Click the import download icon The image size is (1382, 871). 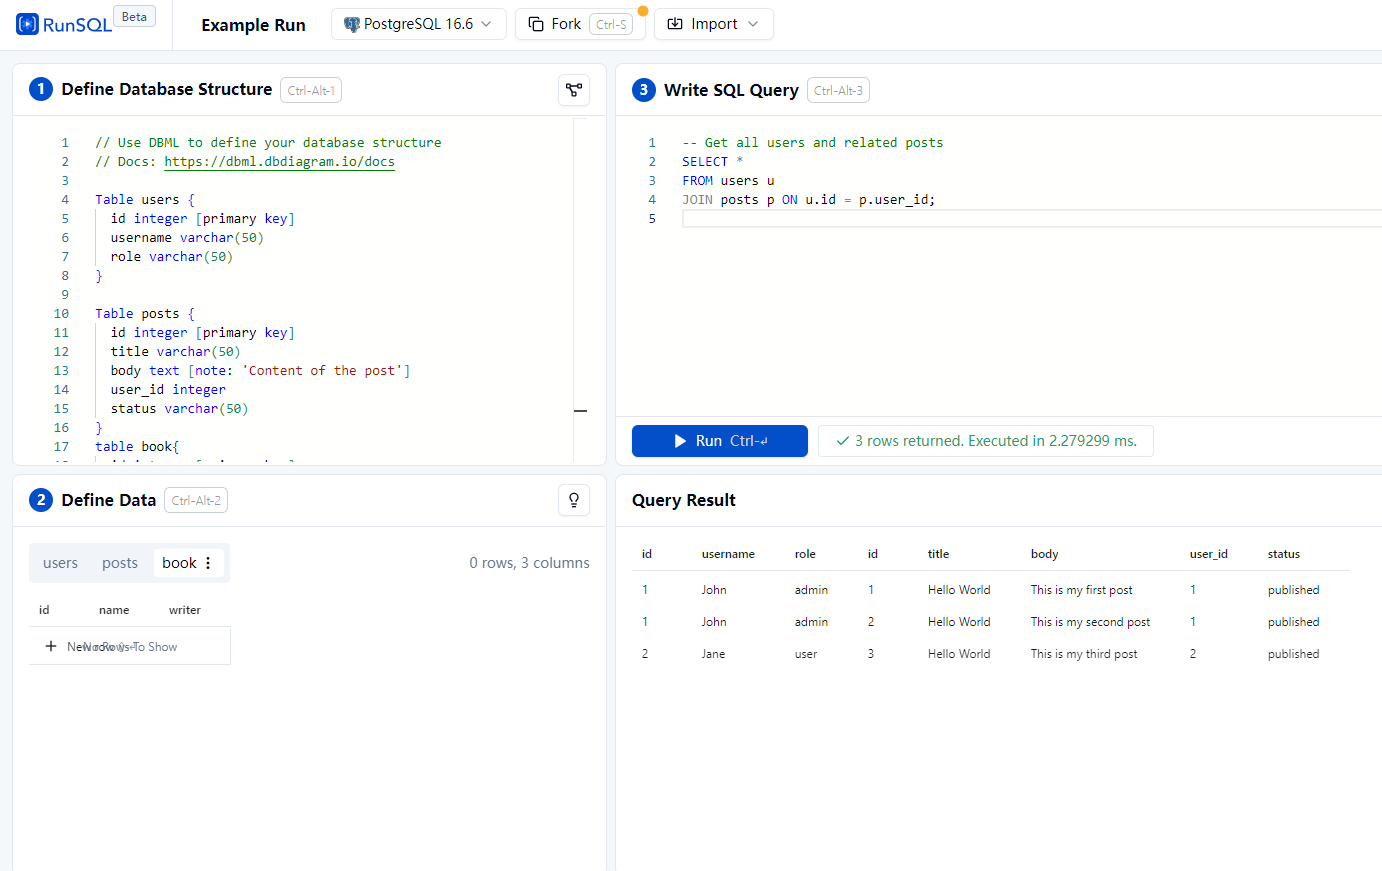[x=675, y=24]
